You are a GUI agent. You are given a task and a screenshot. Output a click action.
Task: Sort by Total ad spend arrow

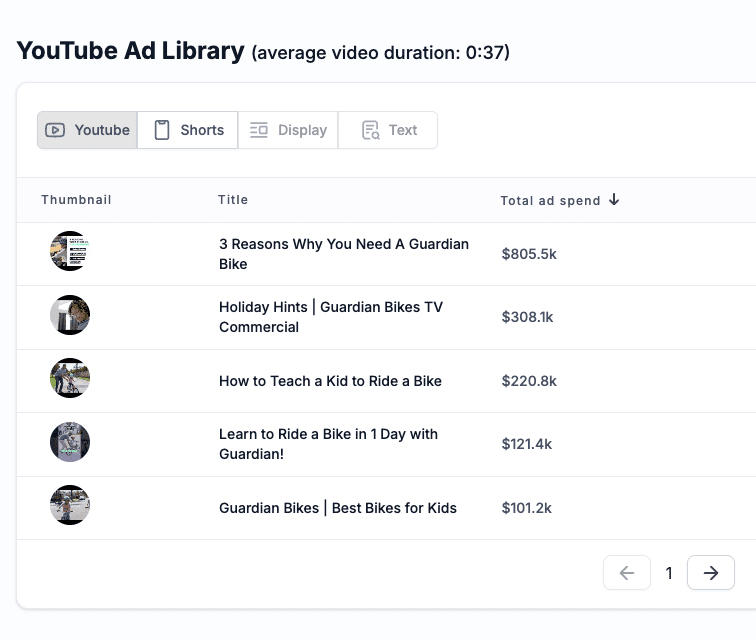click(614, 200)
